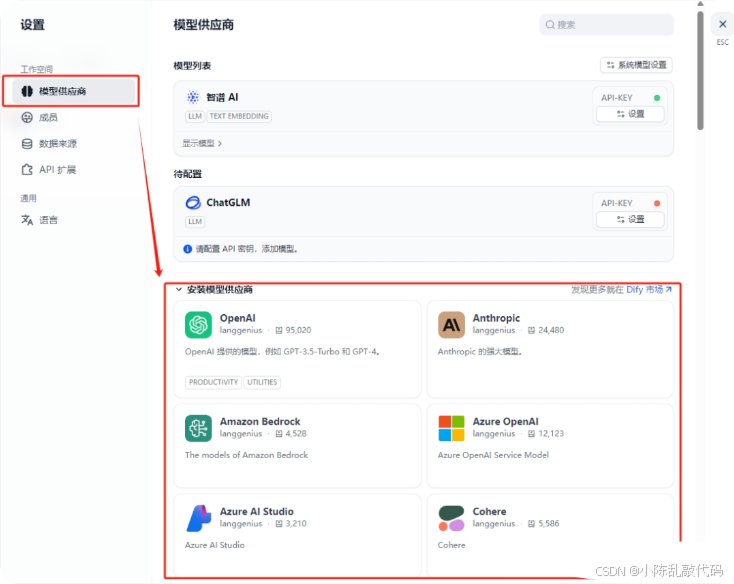The image size is (734, 584).
Task: Click the blue info icon under ChatGLM
Action: pos(188,249)
